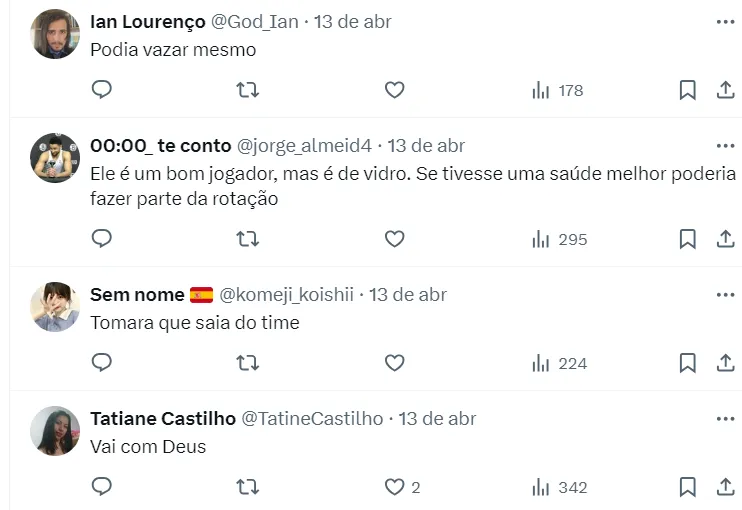Bookmark the Sem nome tweet
Viewport: 742px width, 510px height.
[688, 363]
